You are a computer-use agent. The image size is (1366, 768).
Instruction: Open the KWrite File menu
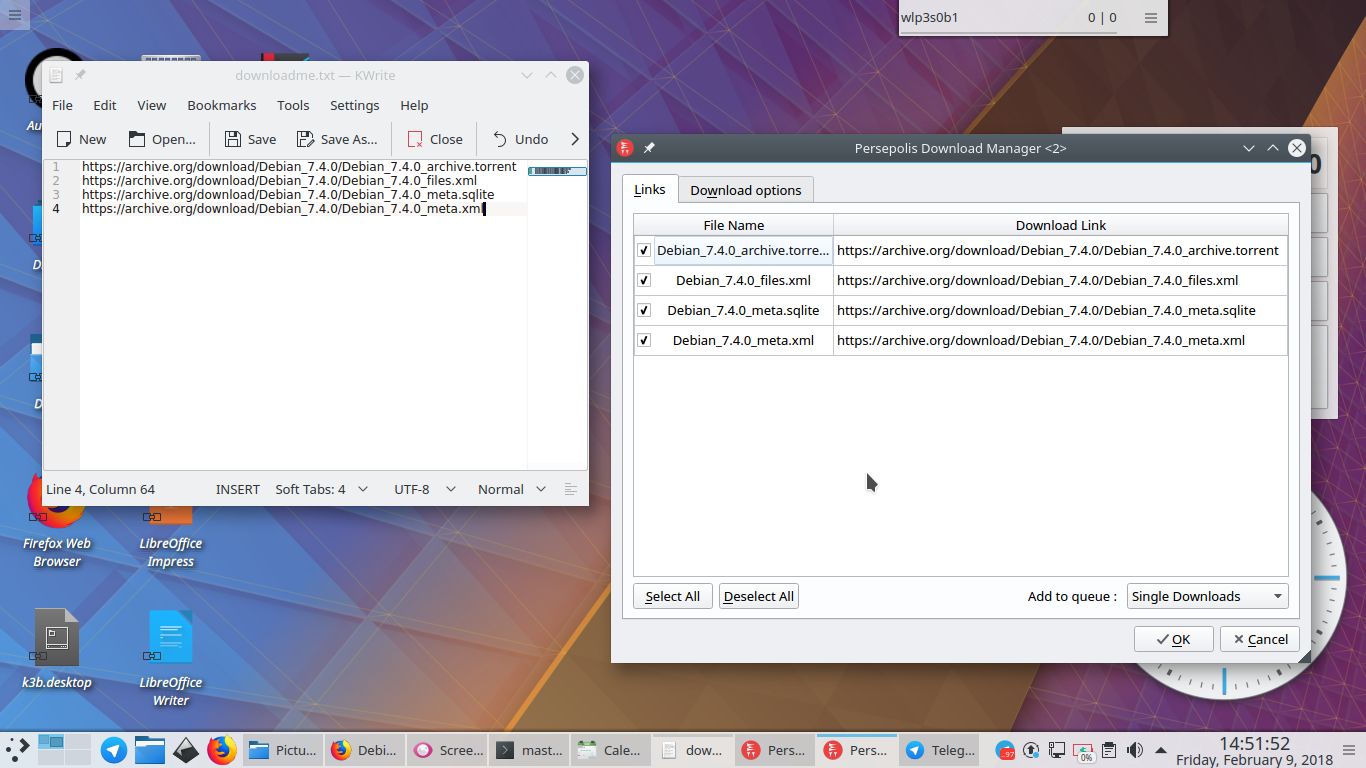click(x=62, y=105)
